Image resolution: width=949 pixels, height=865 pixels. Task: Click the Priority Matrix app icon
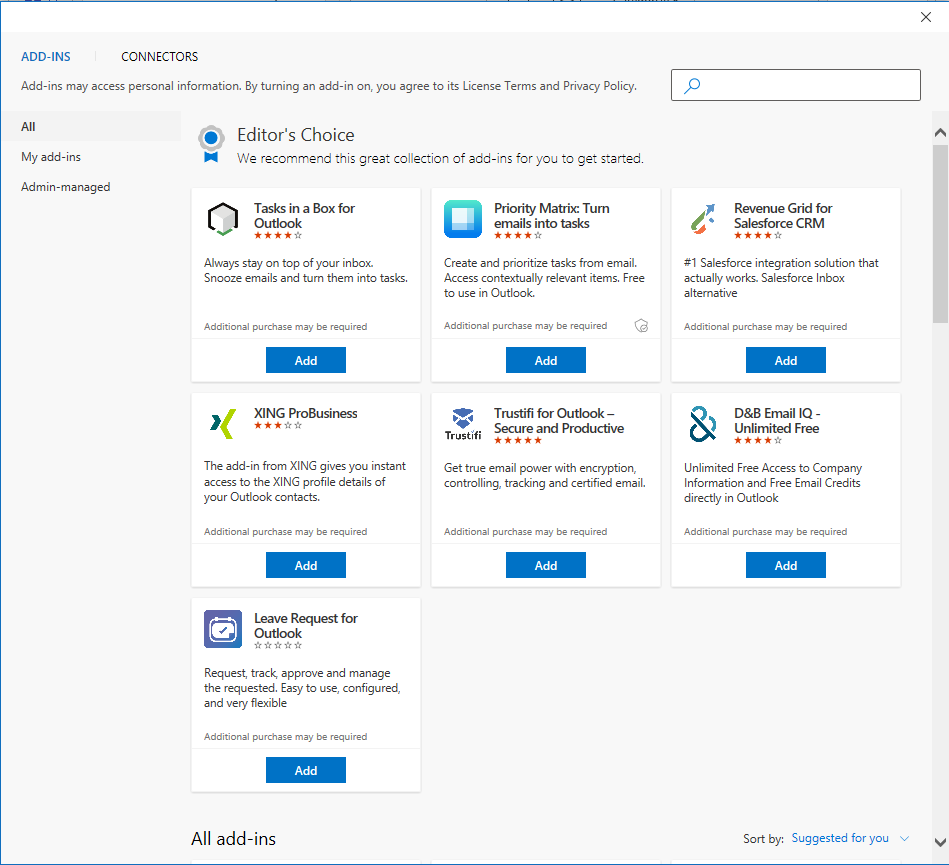[463, 219]
